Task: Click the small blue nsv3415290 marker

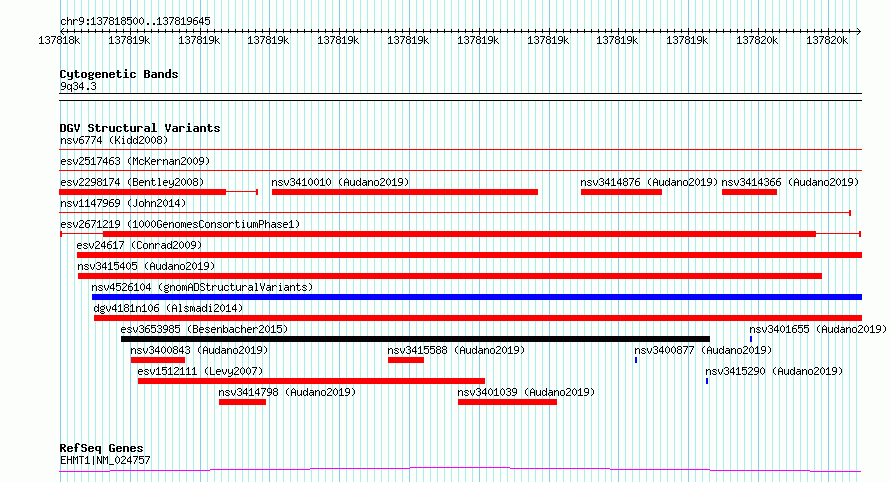Action: point(707,381)
